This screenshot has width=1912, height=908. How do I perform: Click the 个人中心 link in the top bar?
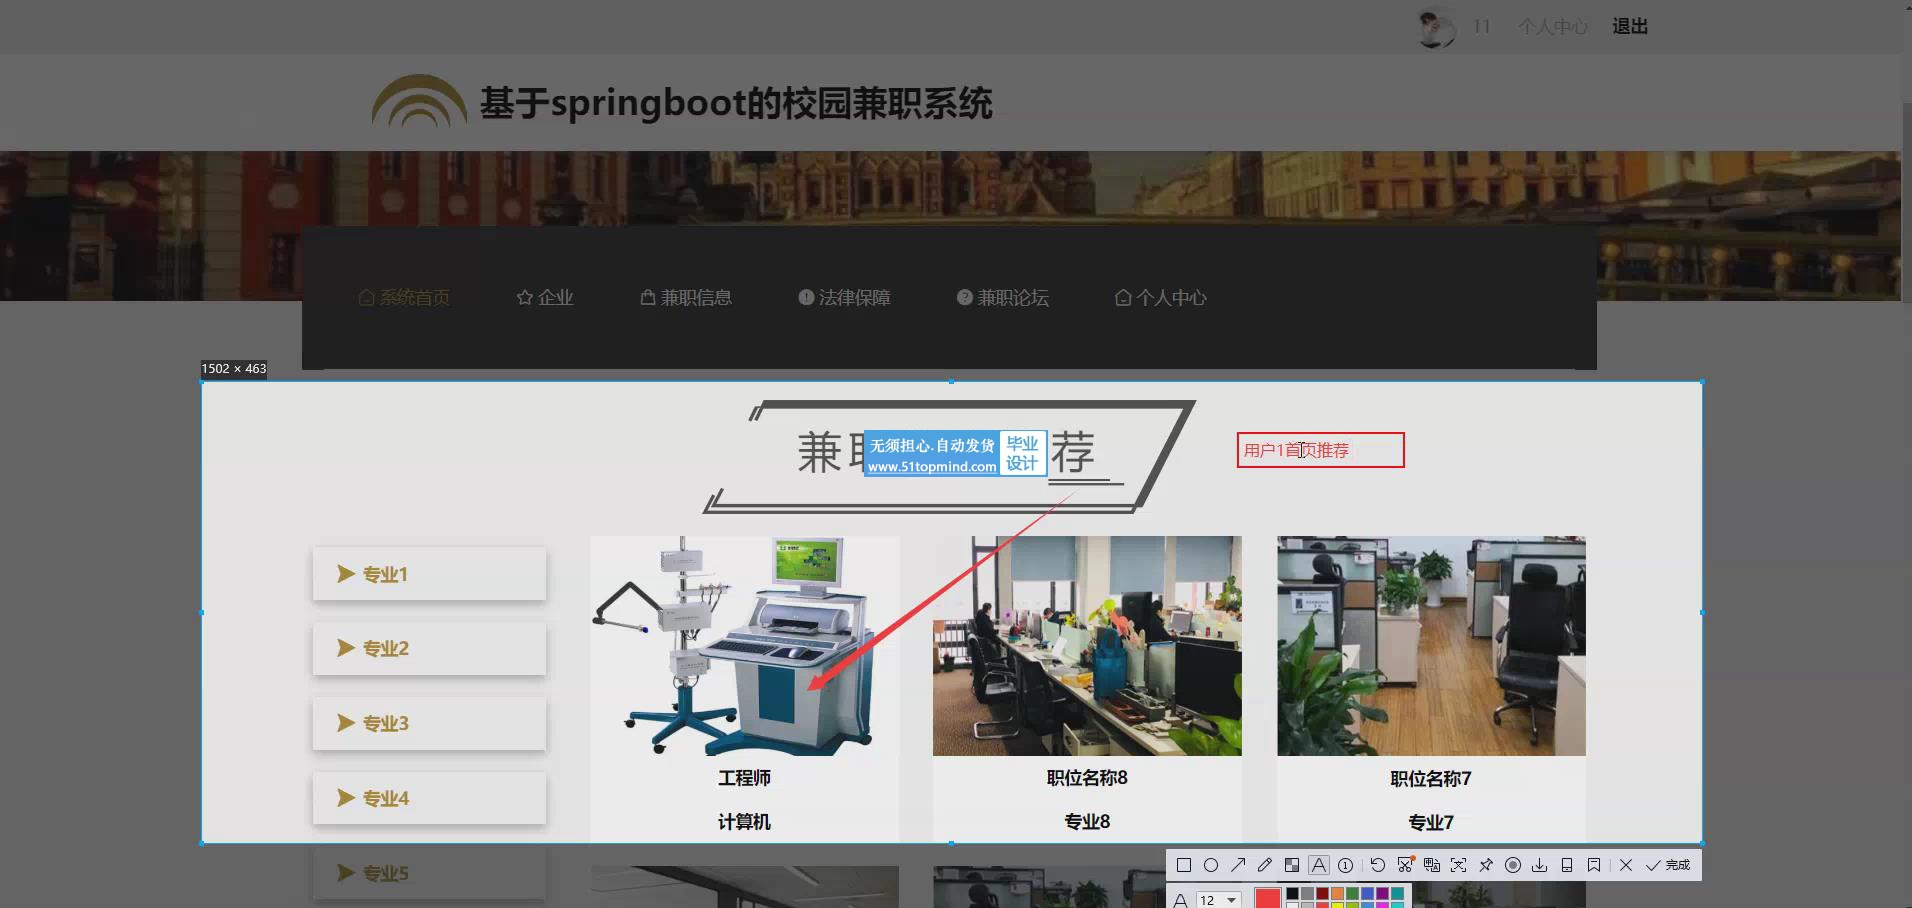[1553, 27]
